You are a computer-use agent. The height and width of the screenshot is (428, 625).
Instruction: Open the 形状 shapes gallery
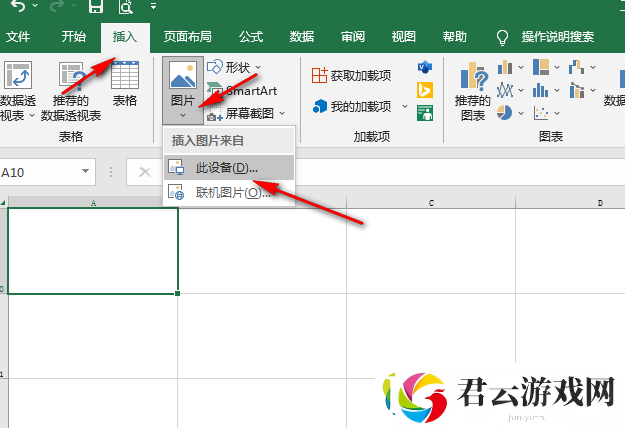pos(234,67)
